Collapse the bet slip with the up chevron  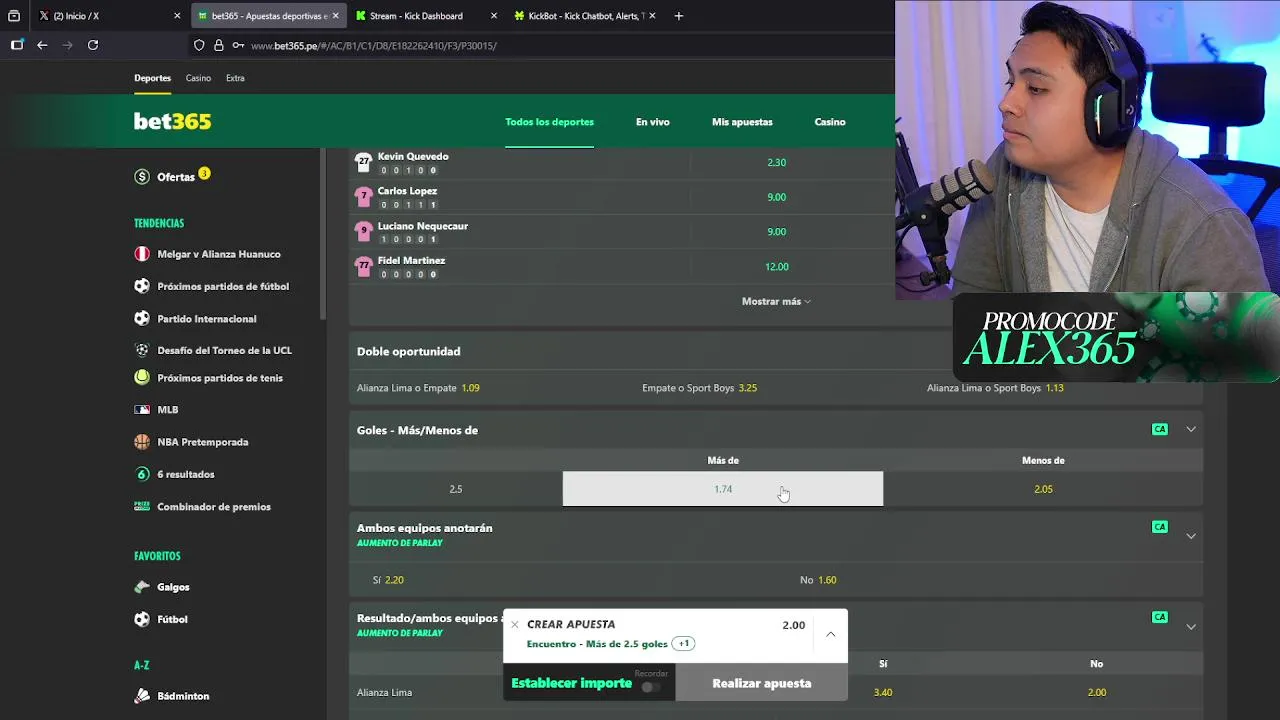(x=830, y=634)
